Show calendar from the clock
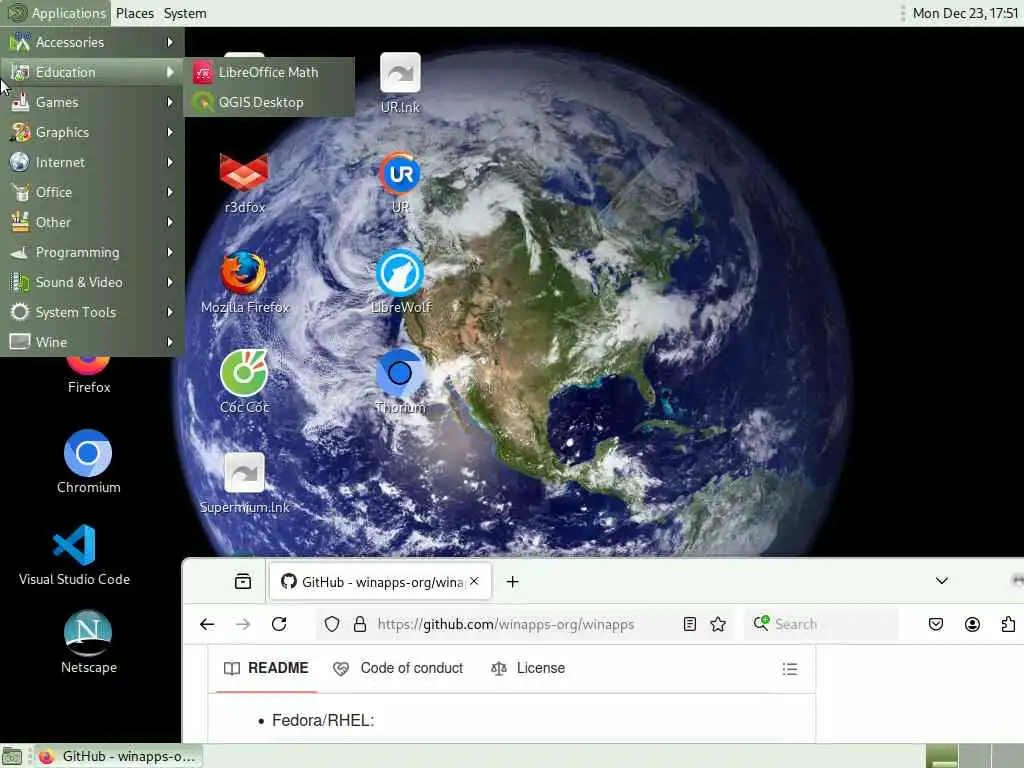The image size is (1024, 768). click(965, 13)
